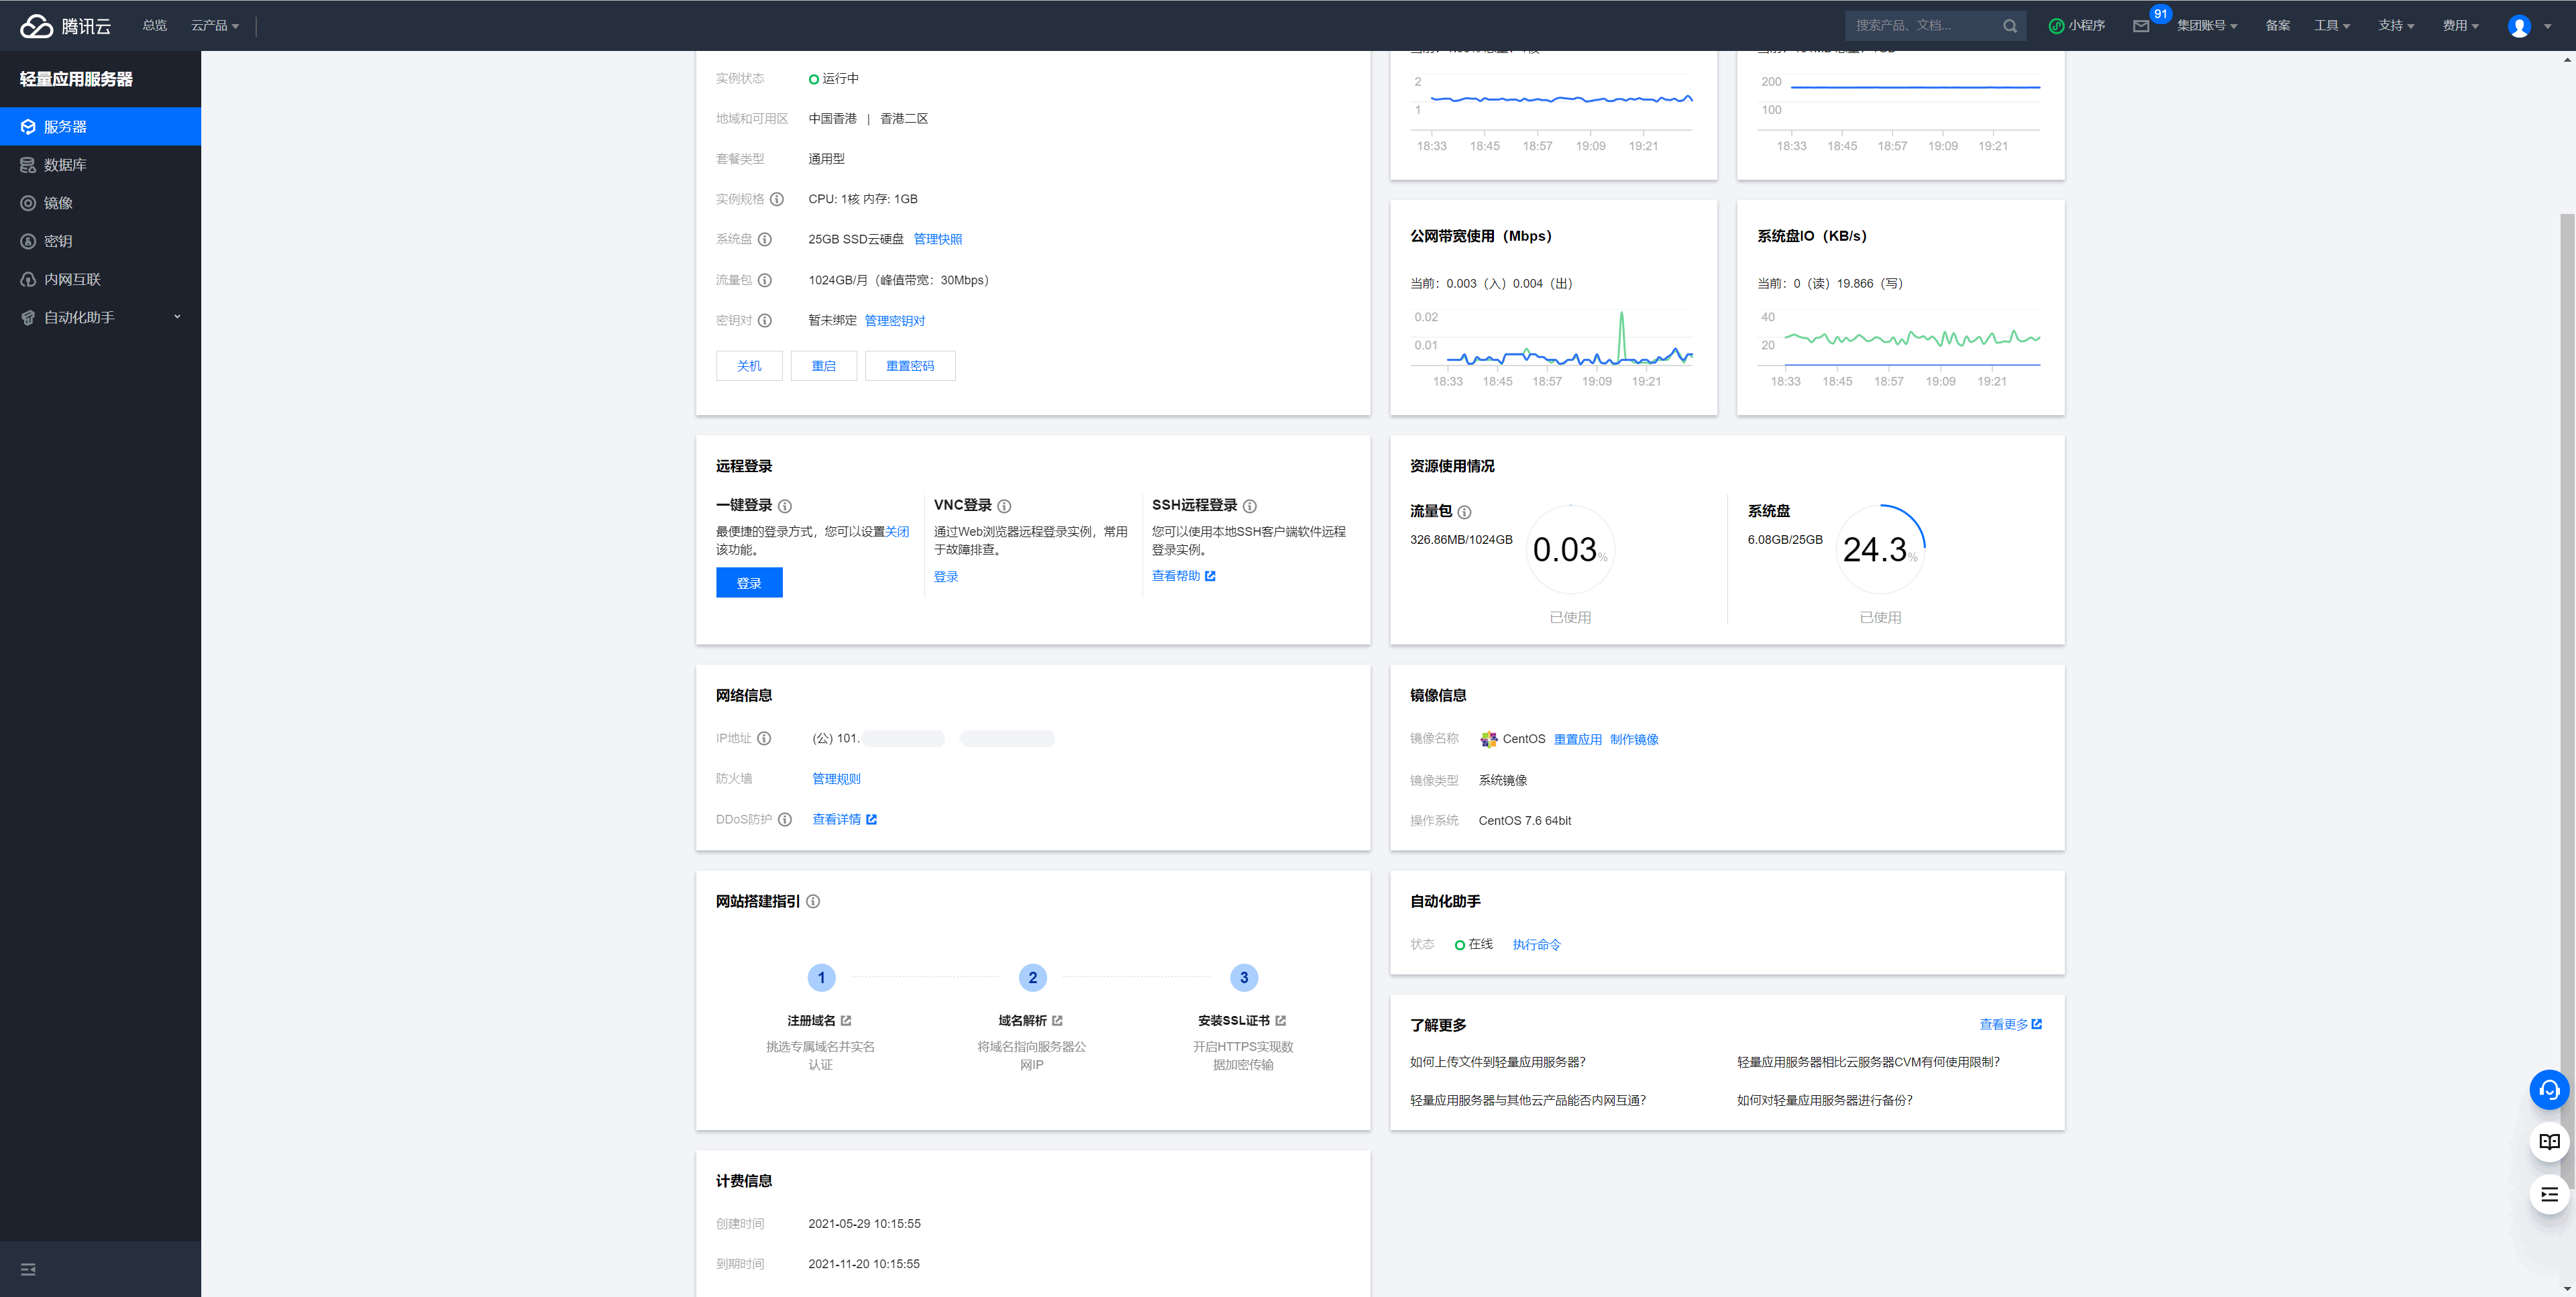Click the 系统盘 24.3% usage ring
This screenshot has height=1297, width=2576.
[1880, 549]
